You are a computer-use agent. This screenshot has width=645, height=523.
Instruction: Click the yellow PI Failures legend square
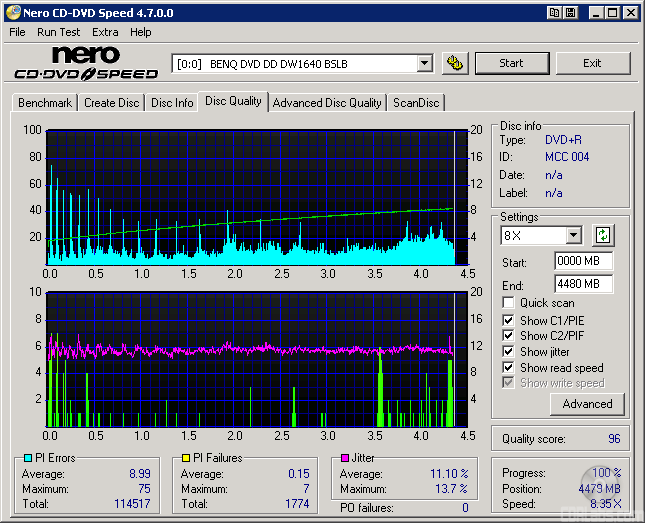185,458
